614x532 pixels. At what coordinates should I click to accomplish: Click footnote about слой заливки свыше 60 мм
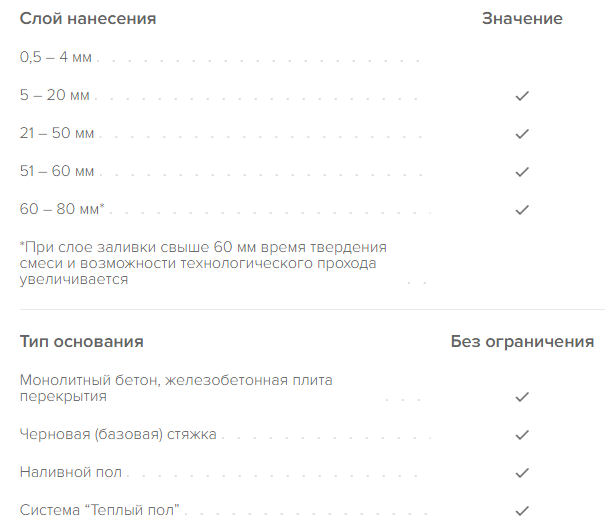pos(203,263)
